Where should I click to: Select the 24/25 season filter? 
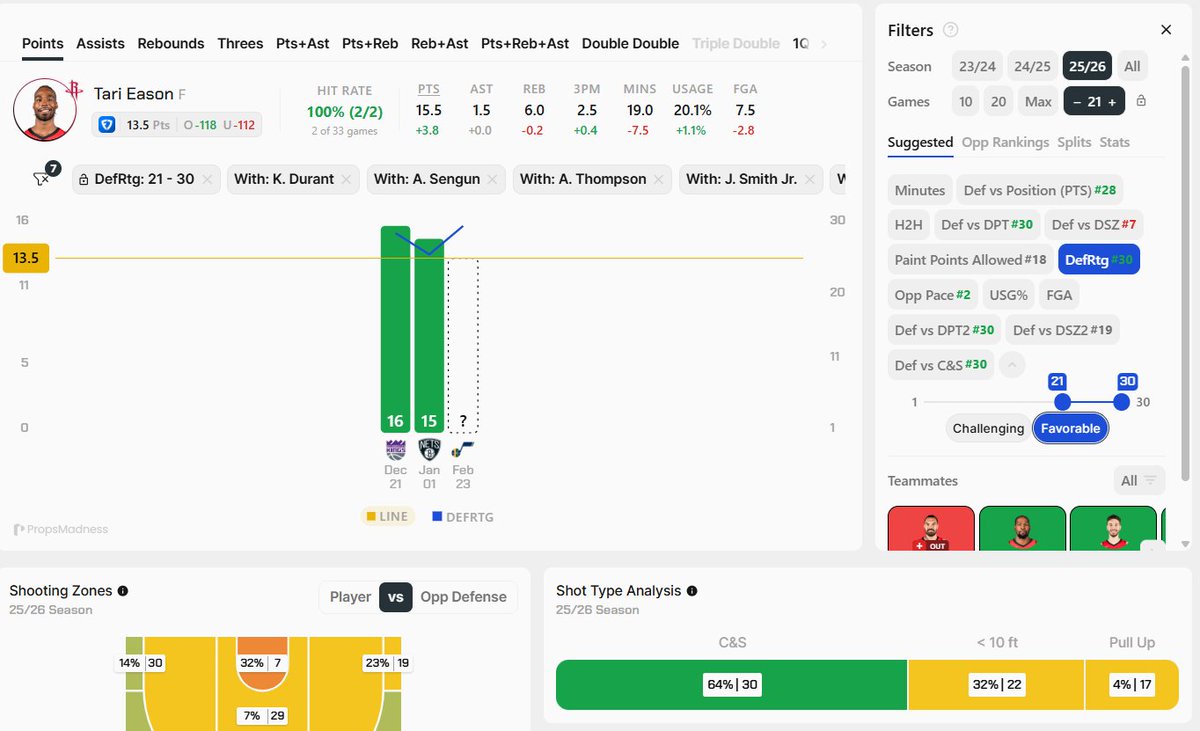point(1032,66)
